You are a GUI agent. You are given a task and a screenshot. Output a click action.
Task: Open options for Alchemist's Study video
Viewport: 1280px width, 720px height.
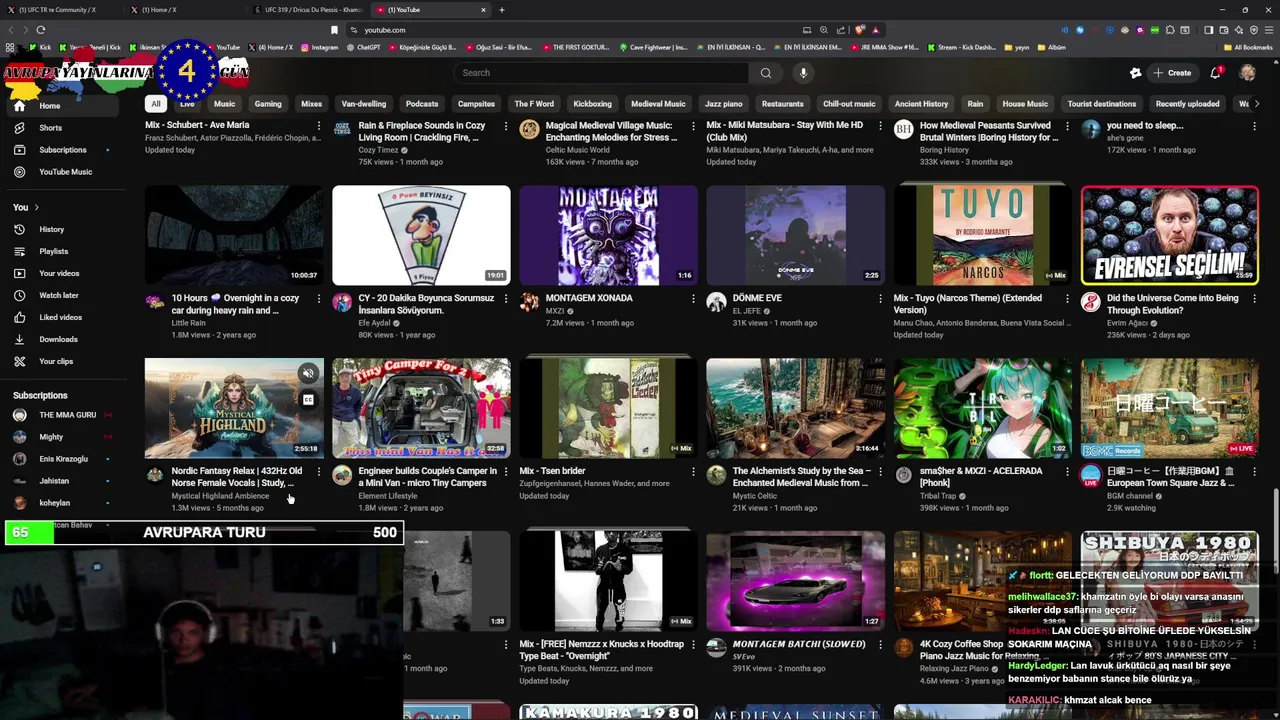tap(880, 471)
